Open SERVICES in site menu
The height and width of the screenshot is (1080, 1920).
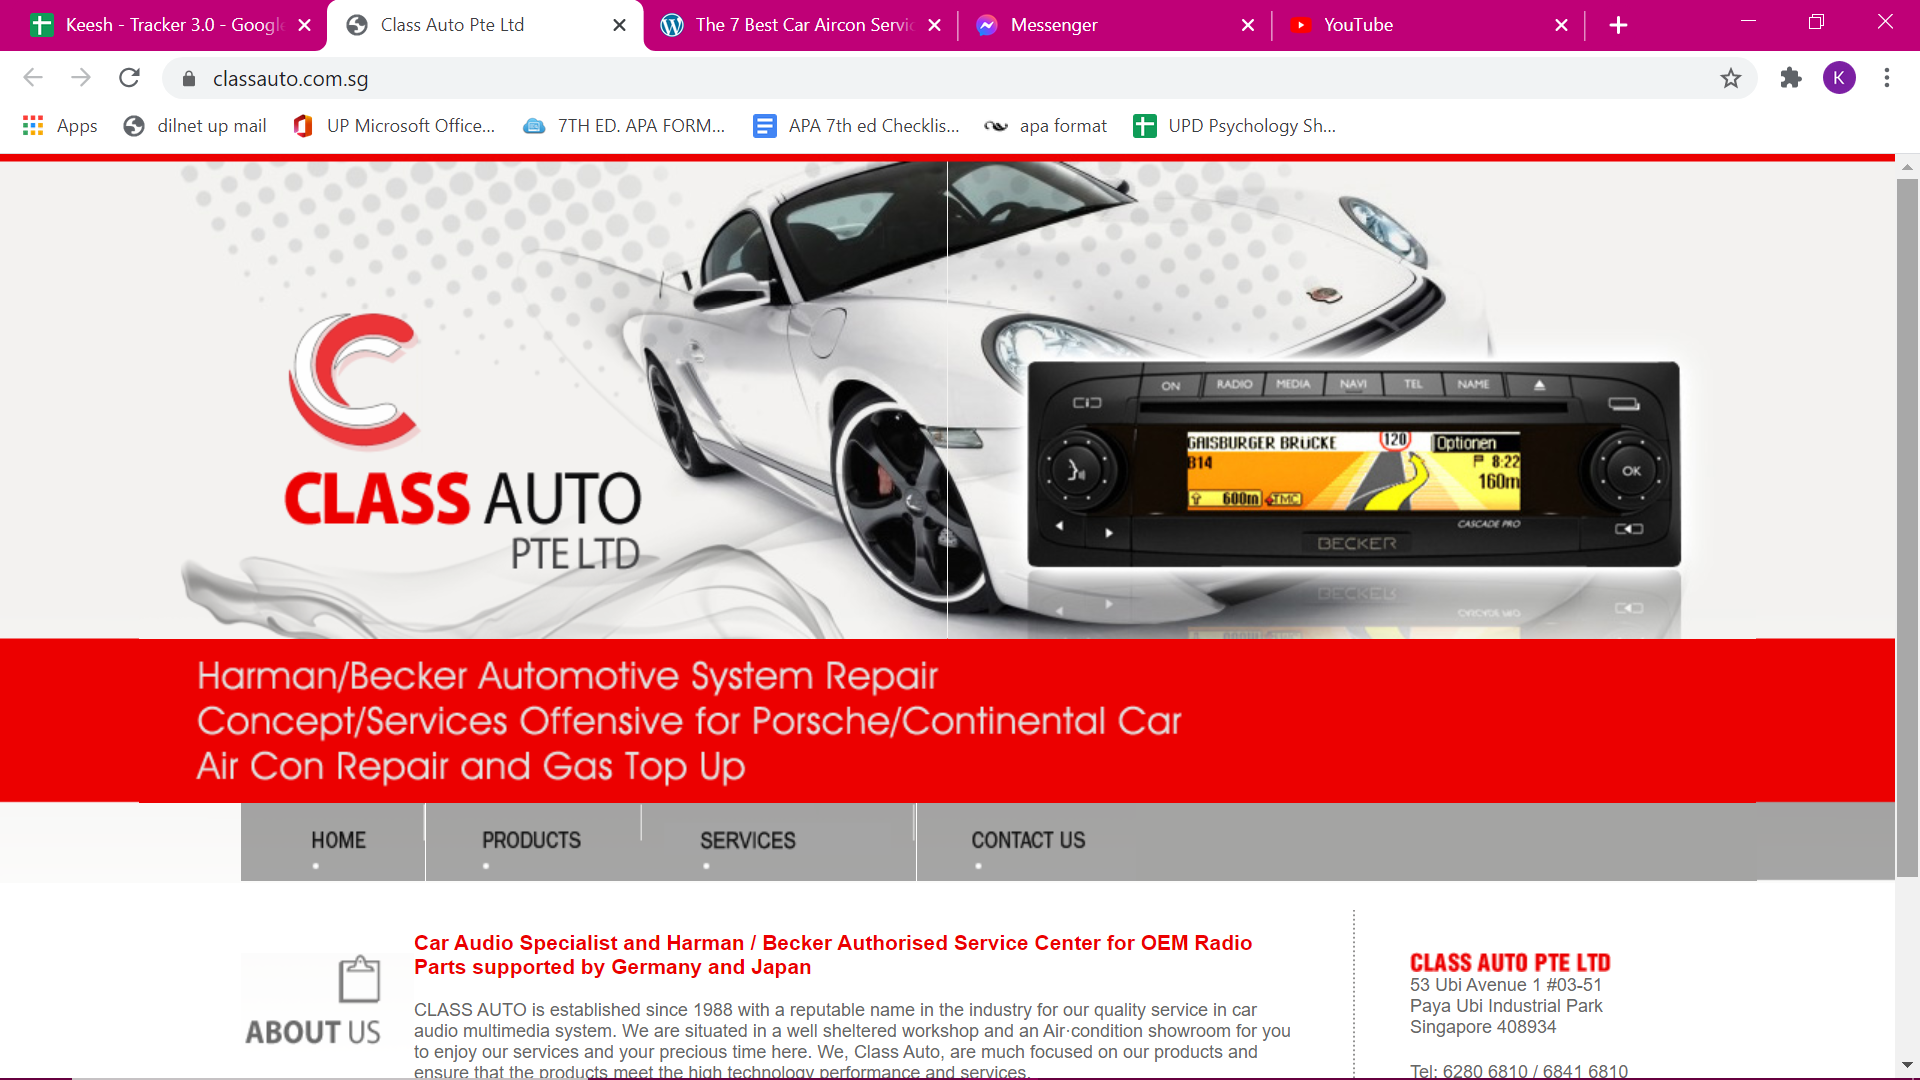coord(748,841)
